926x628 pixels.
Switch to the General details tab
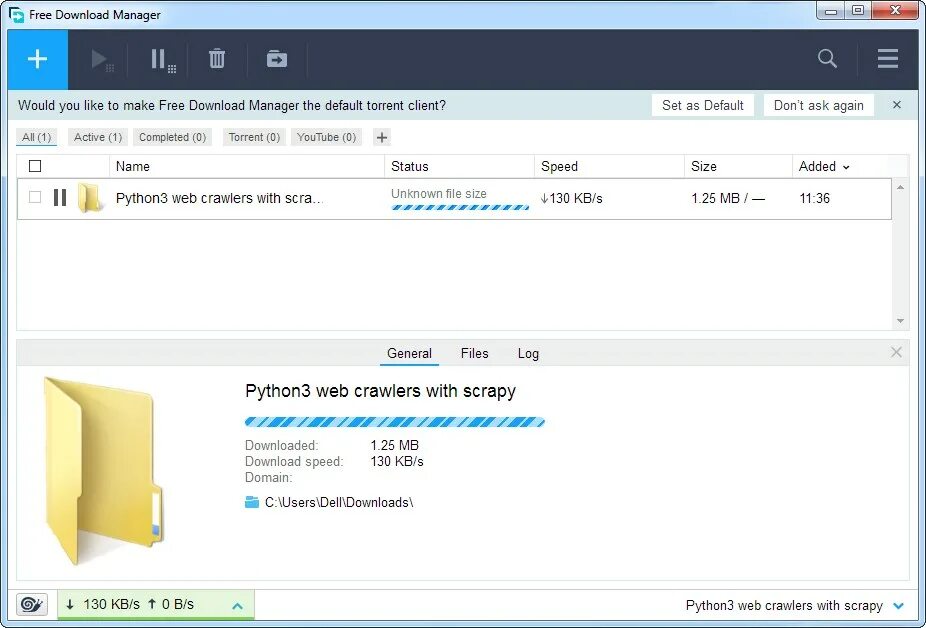pyautogui.click(x=409, y=353)
